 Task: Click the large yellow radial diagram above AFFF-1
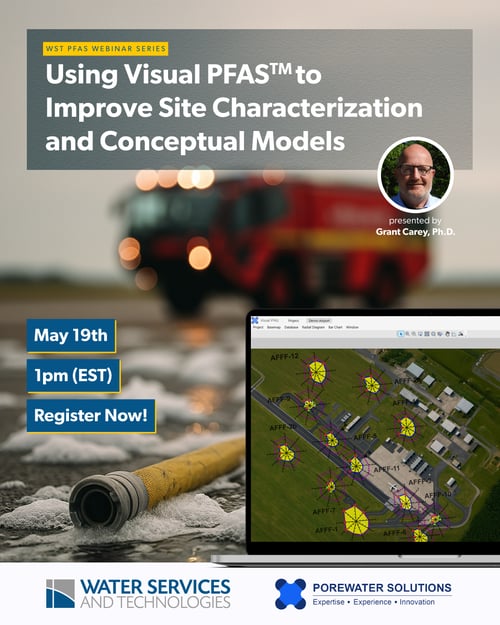(355, 520)
